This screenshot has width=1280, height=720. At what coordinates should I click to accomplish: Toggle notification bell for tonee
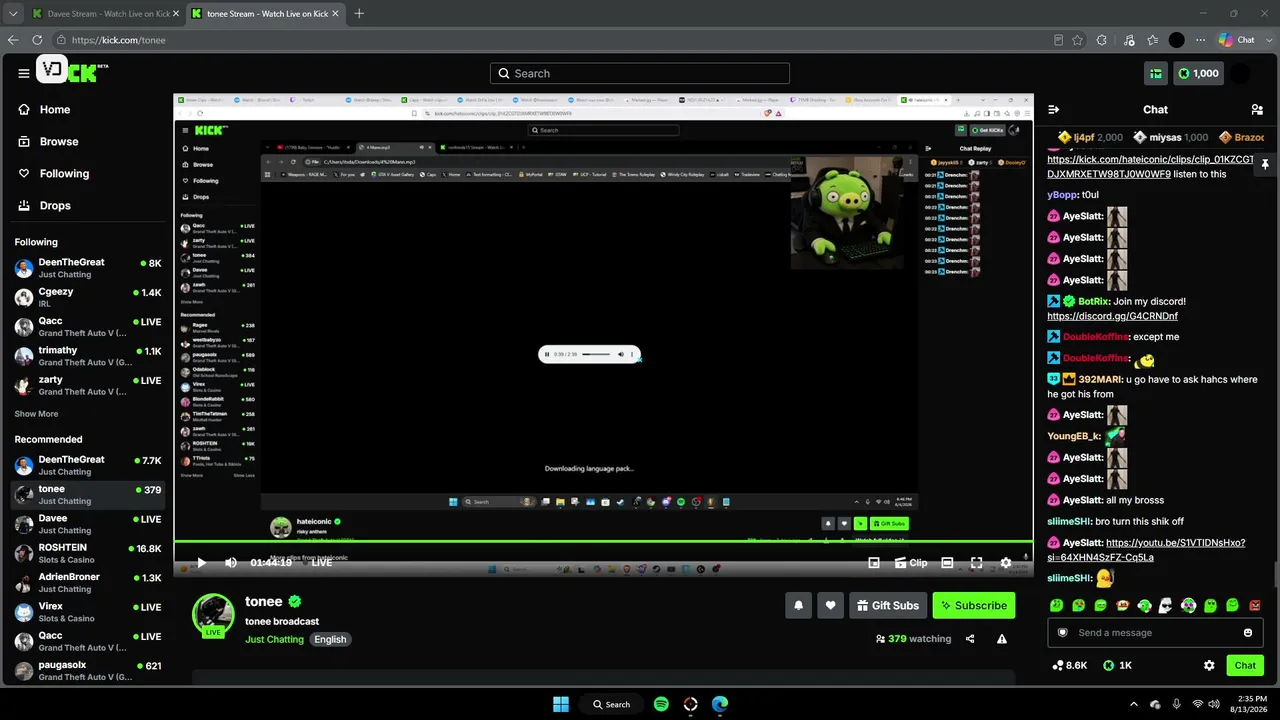pos(798,605)
